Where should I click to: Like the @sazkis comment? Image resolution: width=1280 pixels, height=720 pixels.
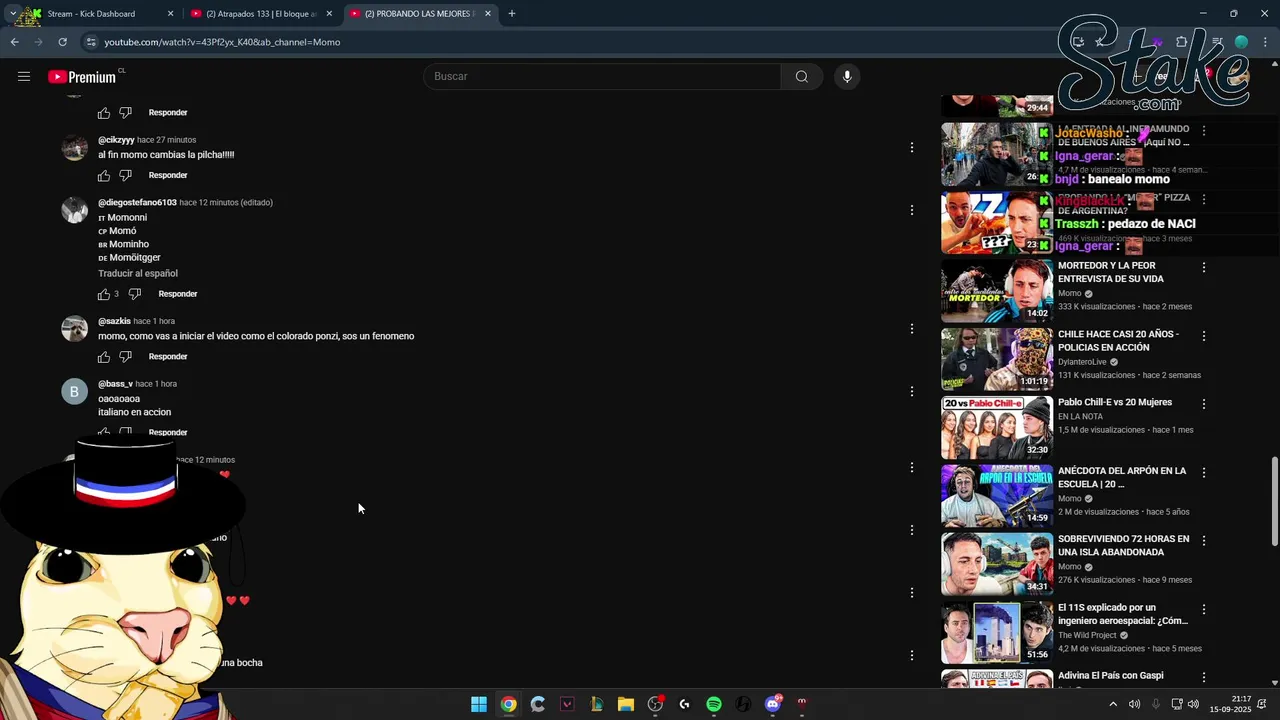(104, 357)
